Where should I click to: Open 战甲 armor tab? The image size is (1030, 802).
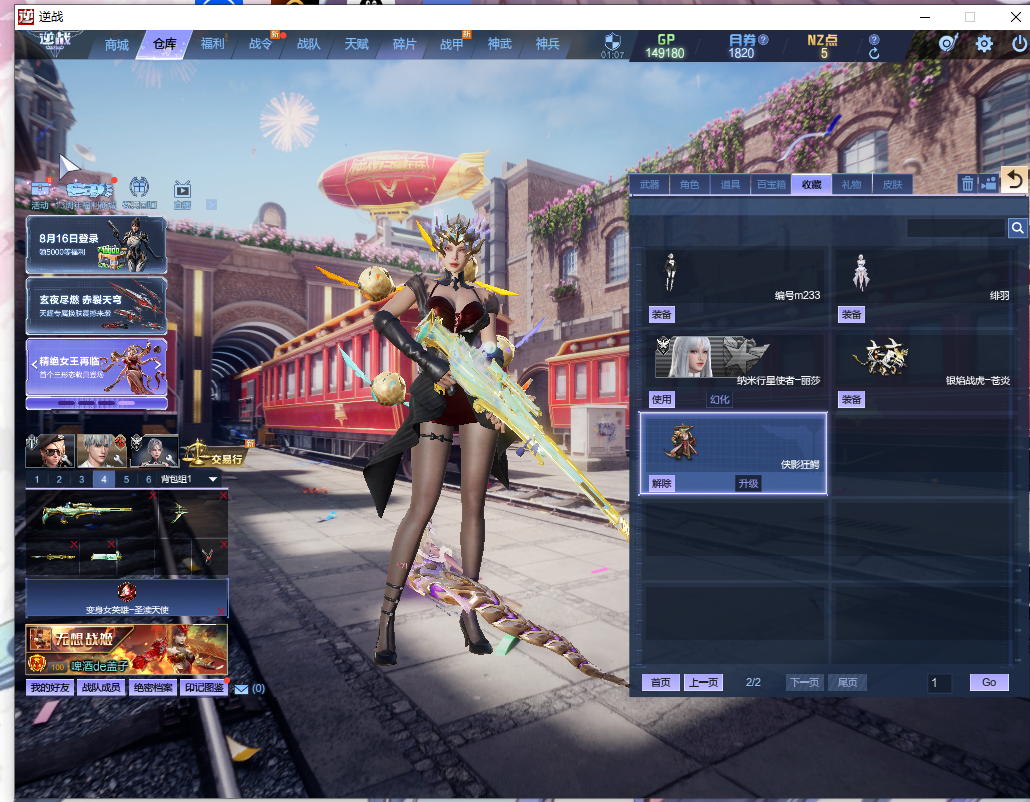pos(451,44)
